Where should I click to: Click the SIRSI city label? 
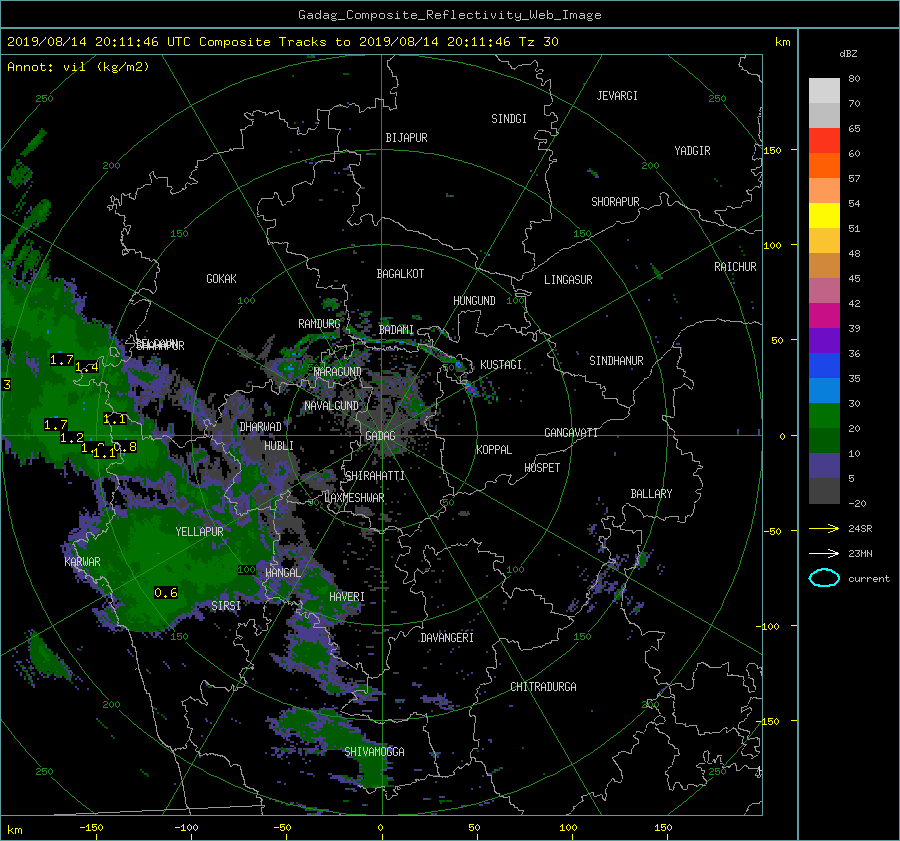click(x=226, y=606)
